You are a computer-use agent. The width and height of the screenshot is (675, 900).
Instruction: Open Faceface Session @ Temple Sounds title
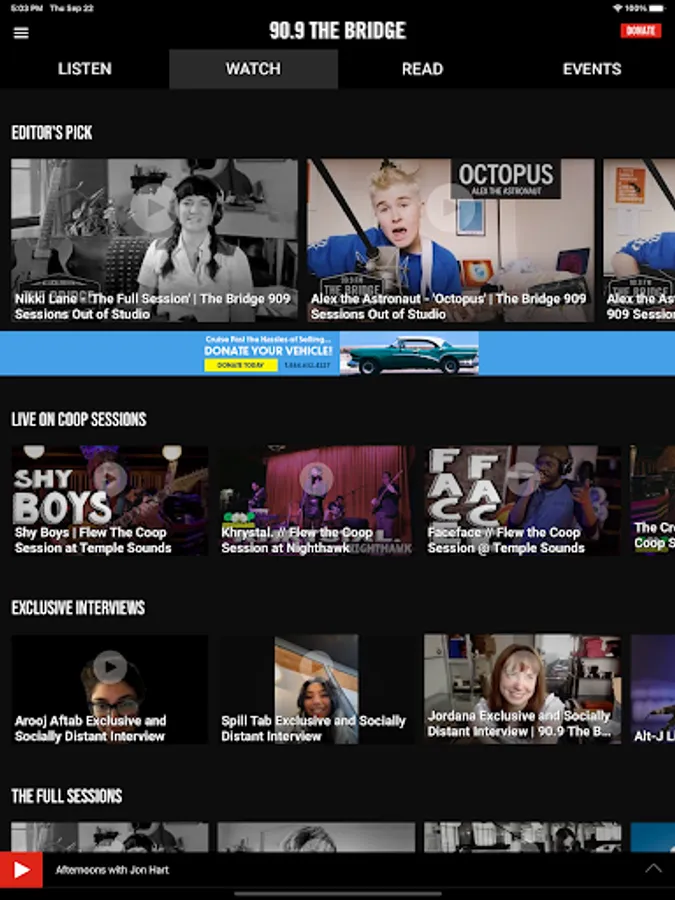tap(506, 540)
